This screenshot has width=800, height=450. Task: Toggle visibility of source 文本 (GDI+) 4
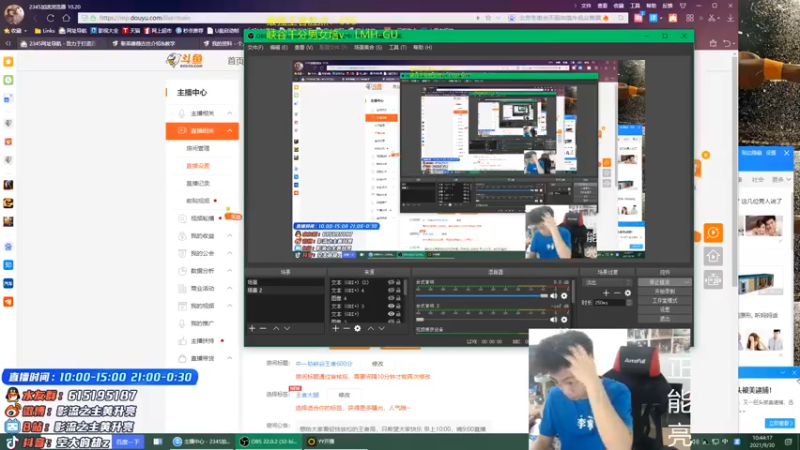tap(391, 290)
